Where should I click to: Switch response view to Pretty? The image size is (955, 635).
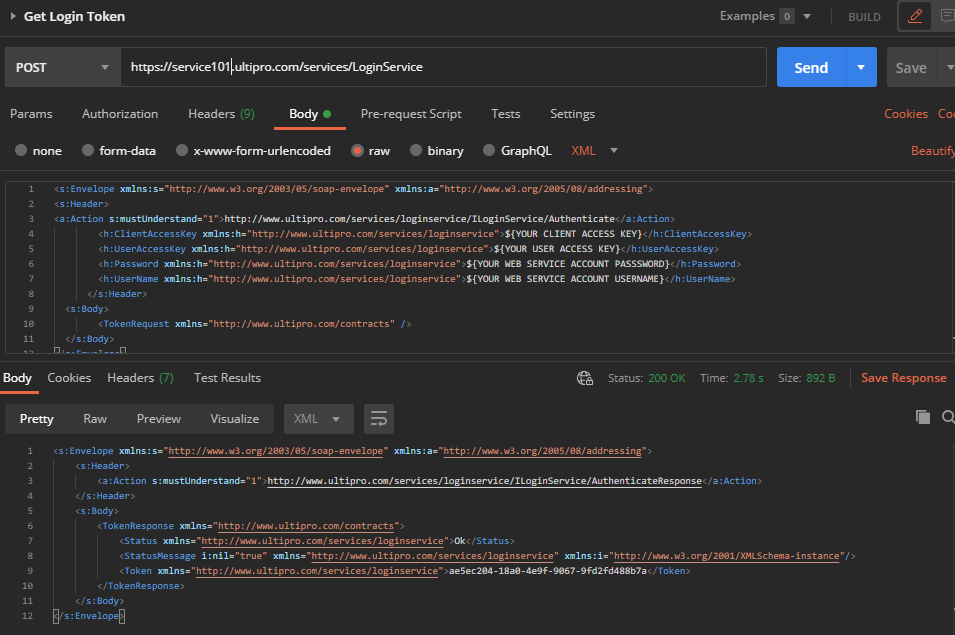tap(37, 419)
